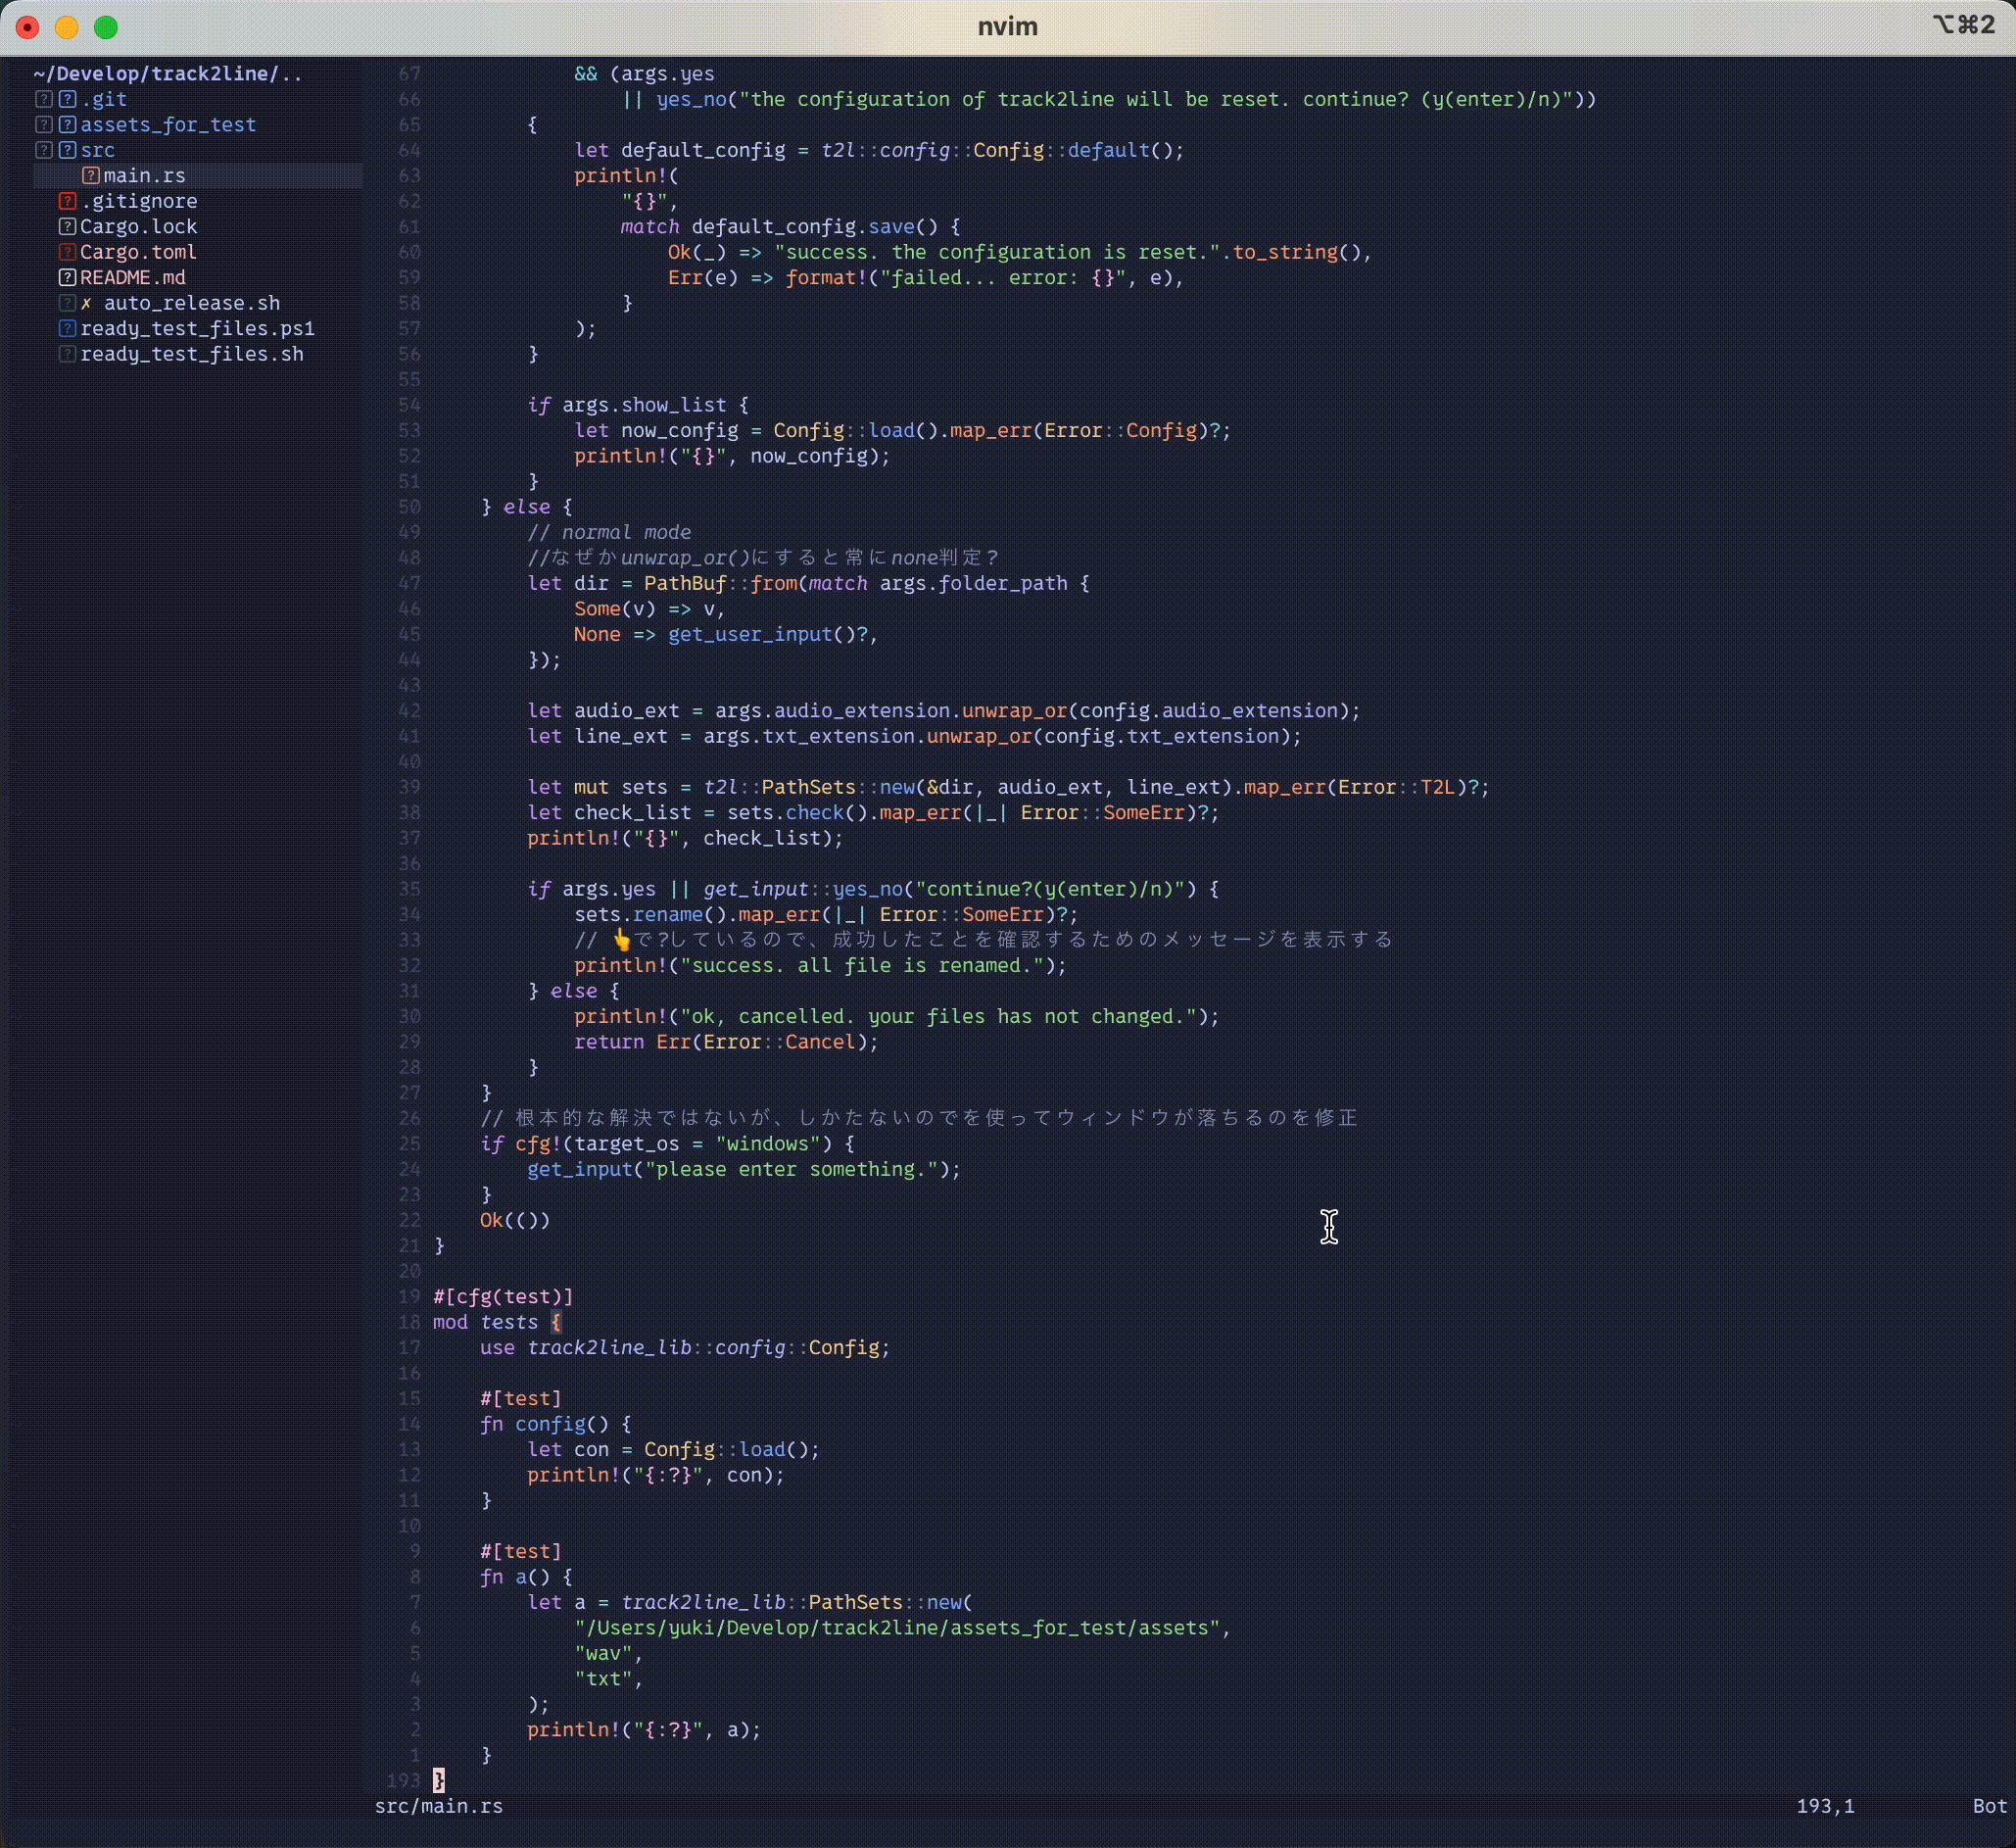Click 'let dir = PathBuf::from' line
This screenshot has width=2016, height=1848.
808,584
